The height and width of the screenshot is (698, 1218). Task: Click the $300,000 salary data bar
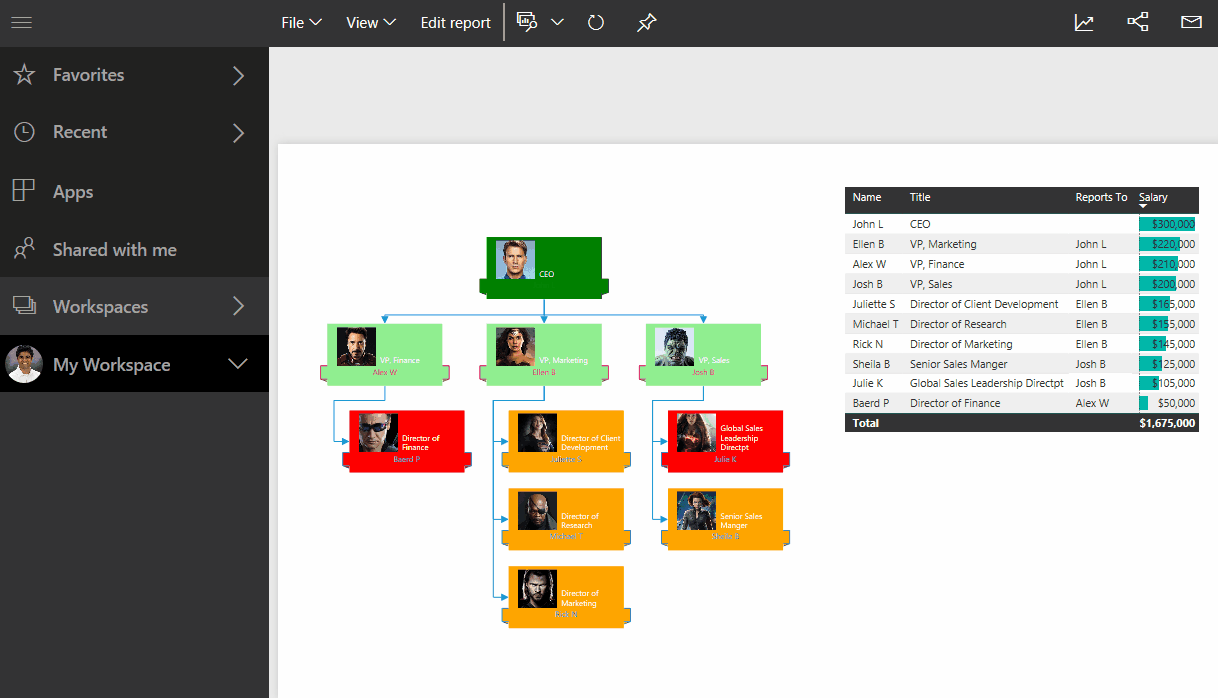tap(1167, 224)
